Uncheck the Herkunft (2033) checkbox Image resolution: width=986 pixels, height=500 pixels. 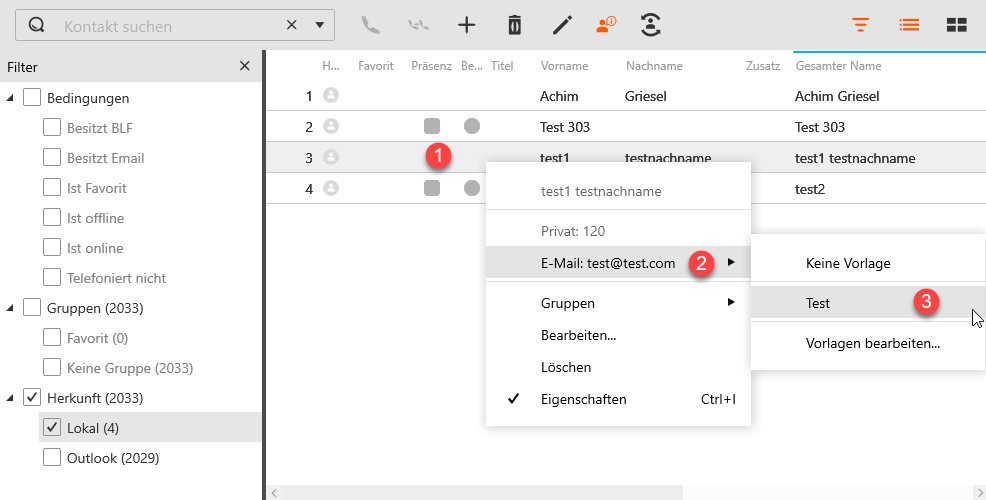(x=32, y=397)
